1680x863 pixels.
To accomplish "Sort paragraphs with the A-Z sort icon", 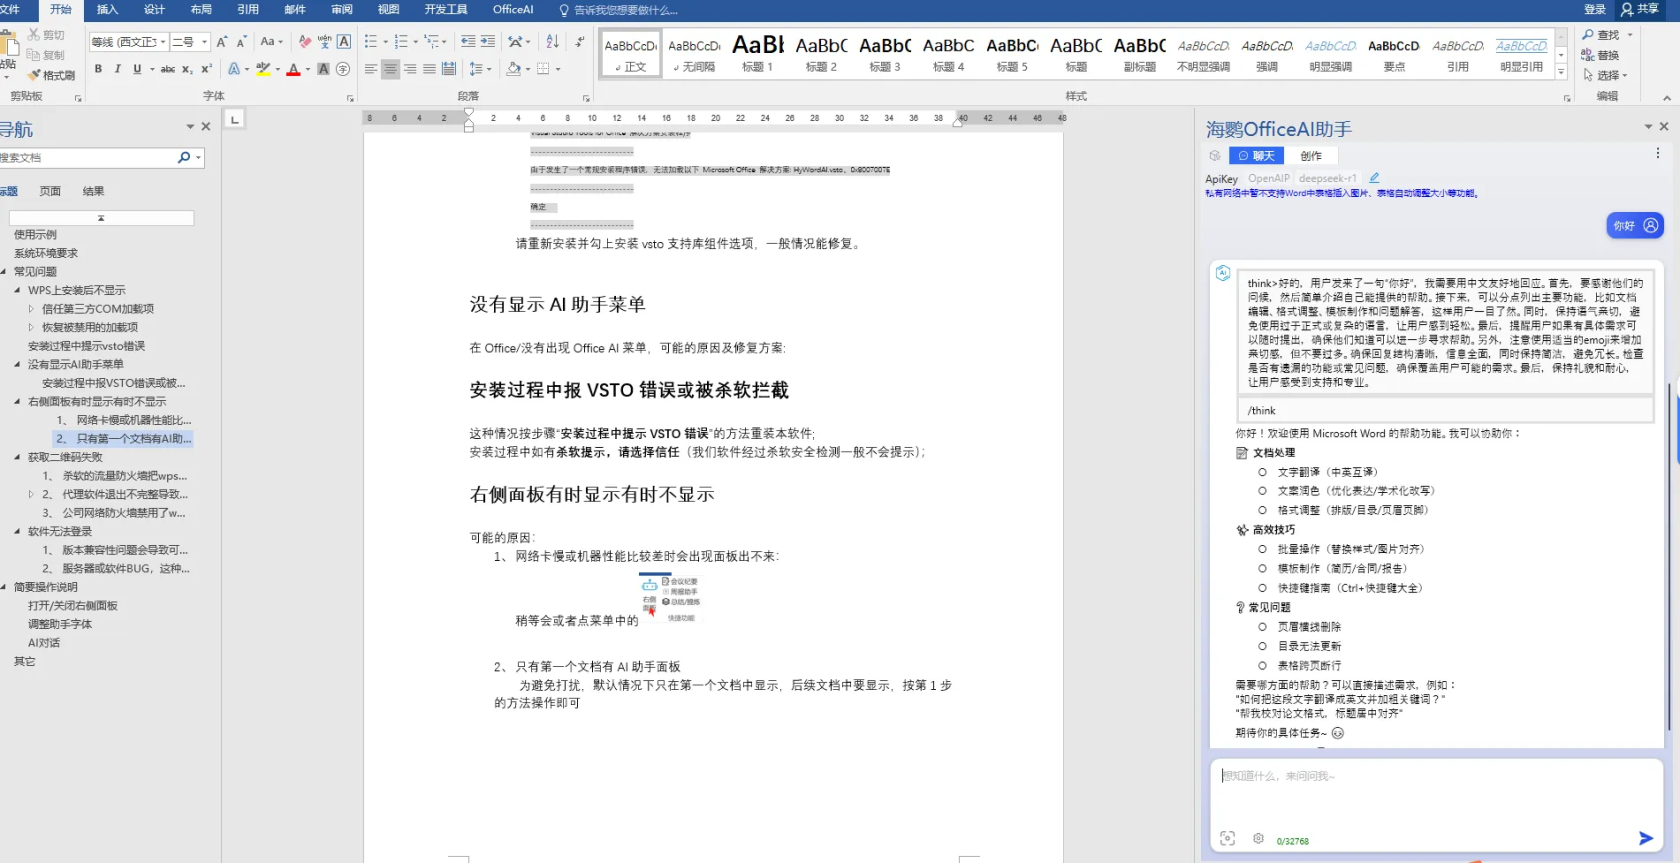I will click(x=552, y=42).
